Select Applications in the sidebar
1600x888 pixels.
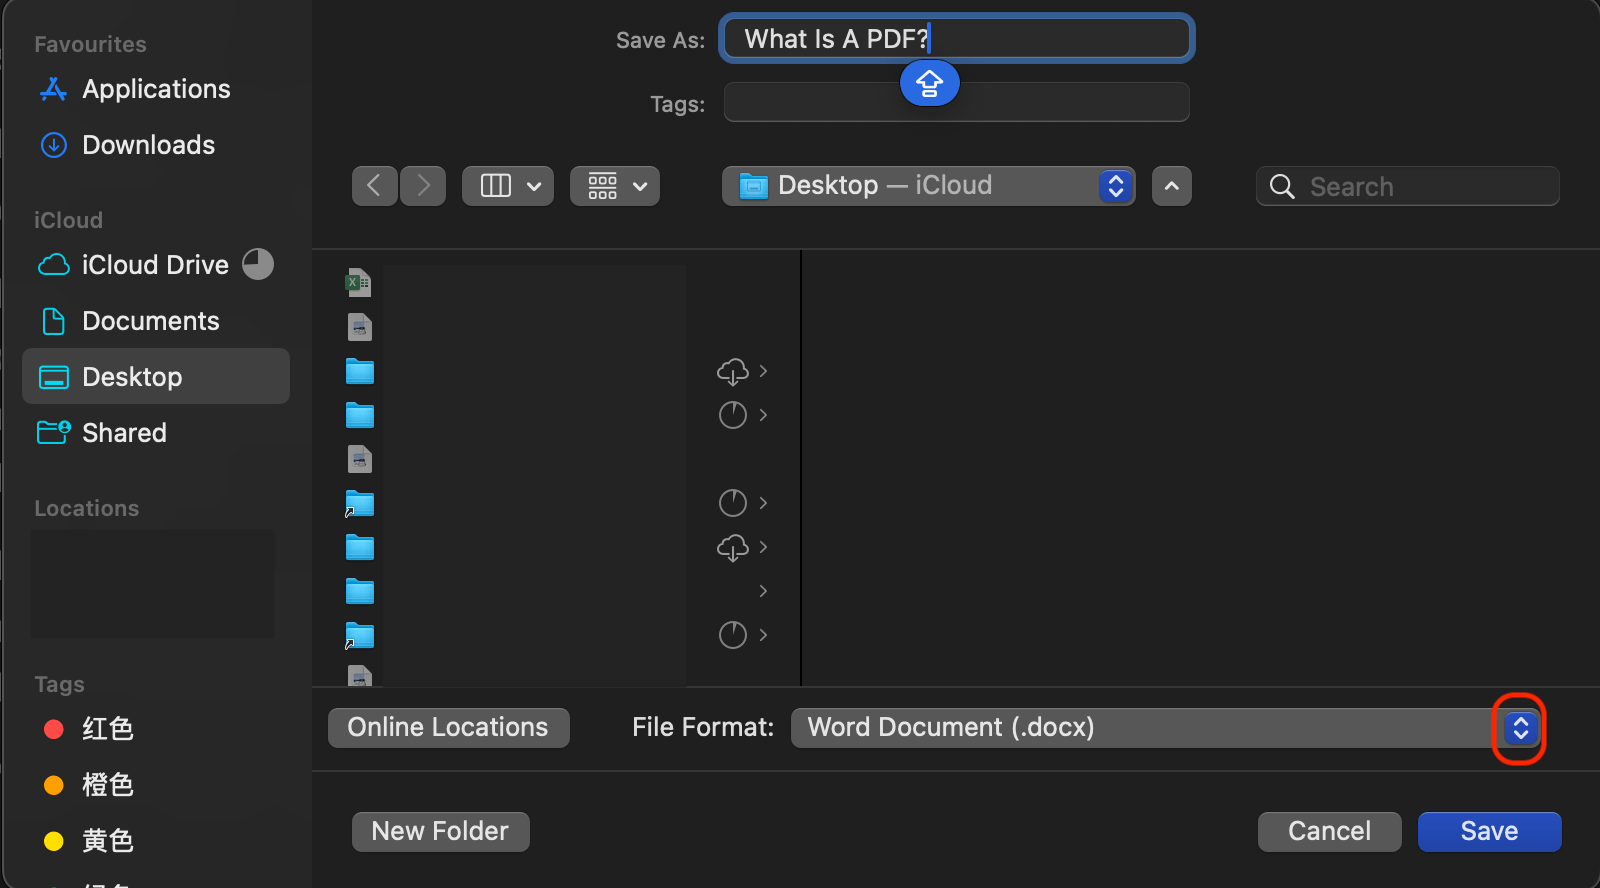[156, 89]
